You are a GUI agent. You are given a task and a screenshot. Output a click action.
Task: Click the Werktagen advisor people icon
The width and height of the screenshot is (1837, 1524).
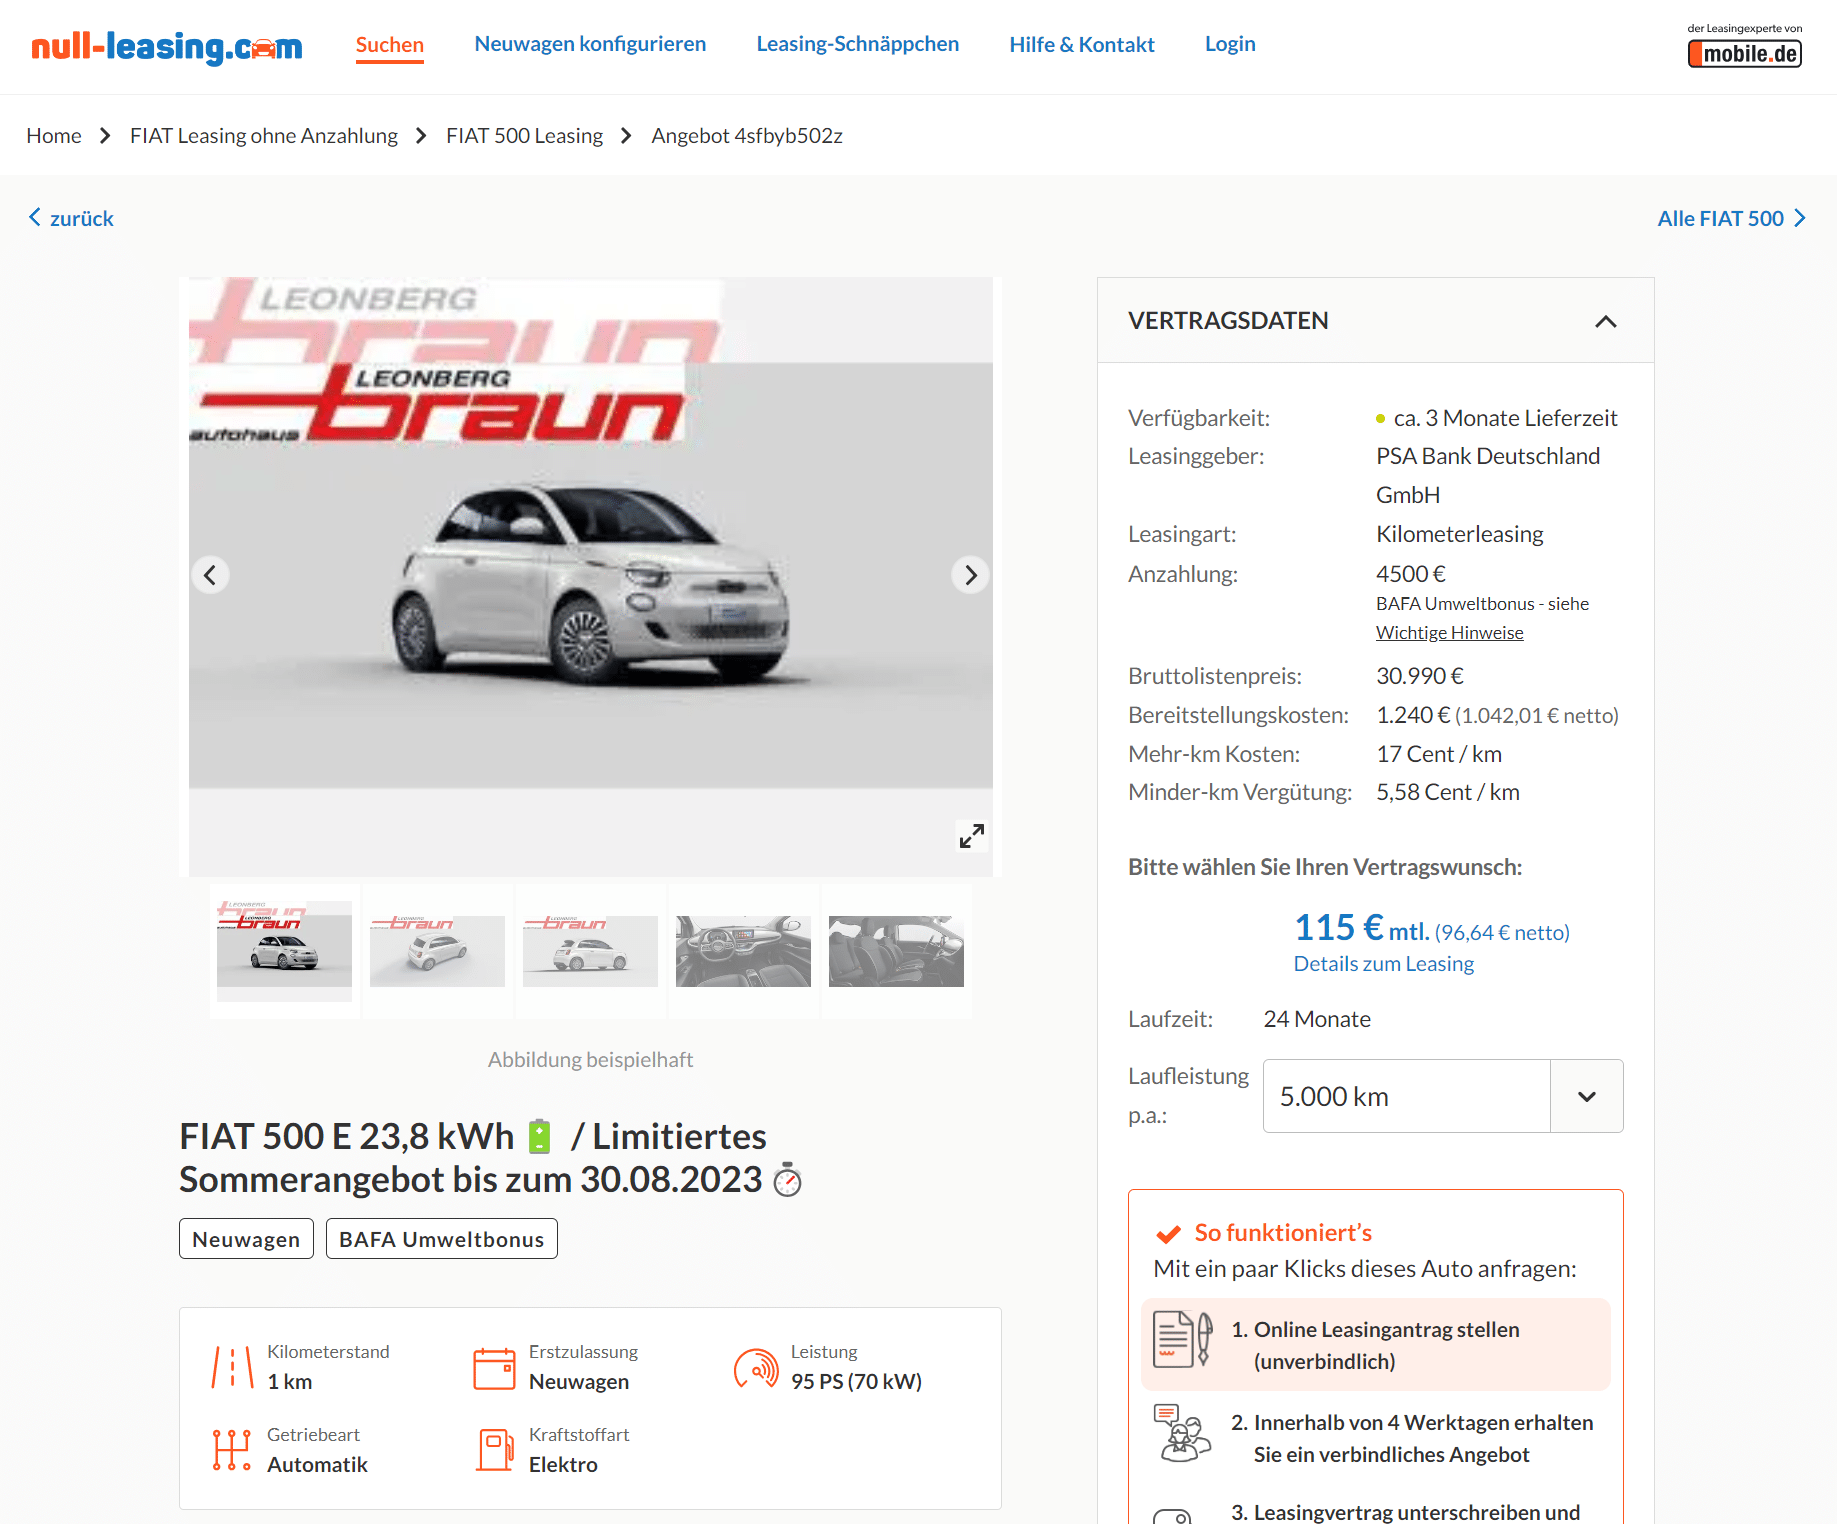pyautogui.click(x=1182, y=1433)
